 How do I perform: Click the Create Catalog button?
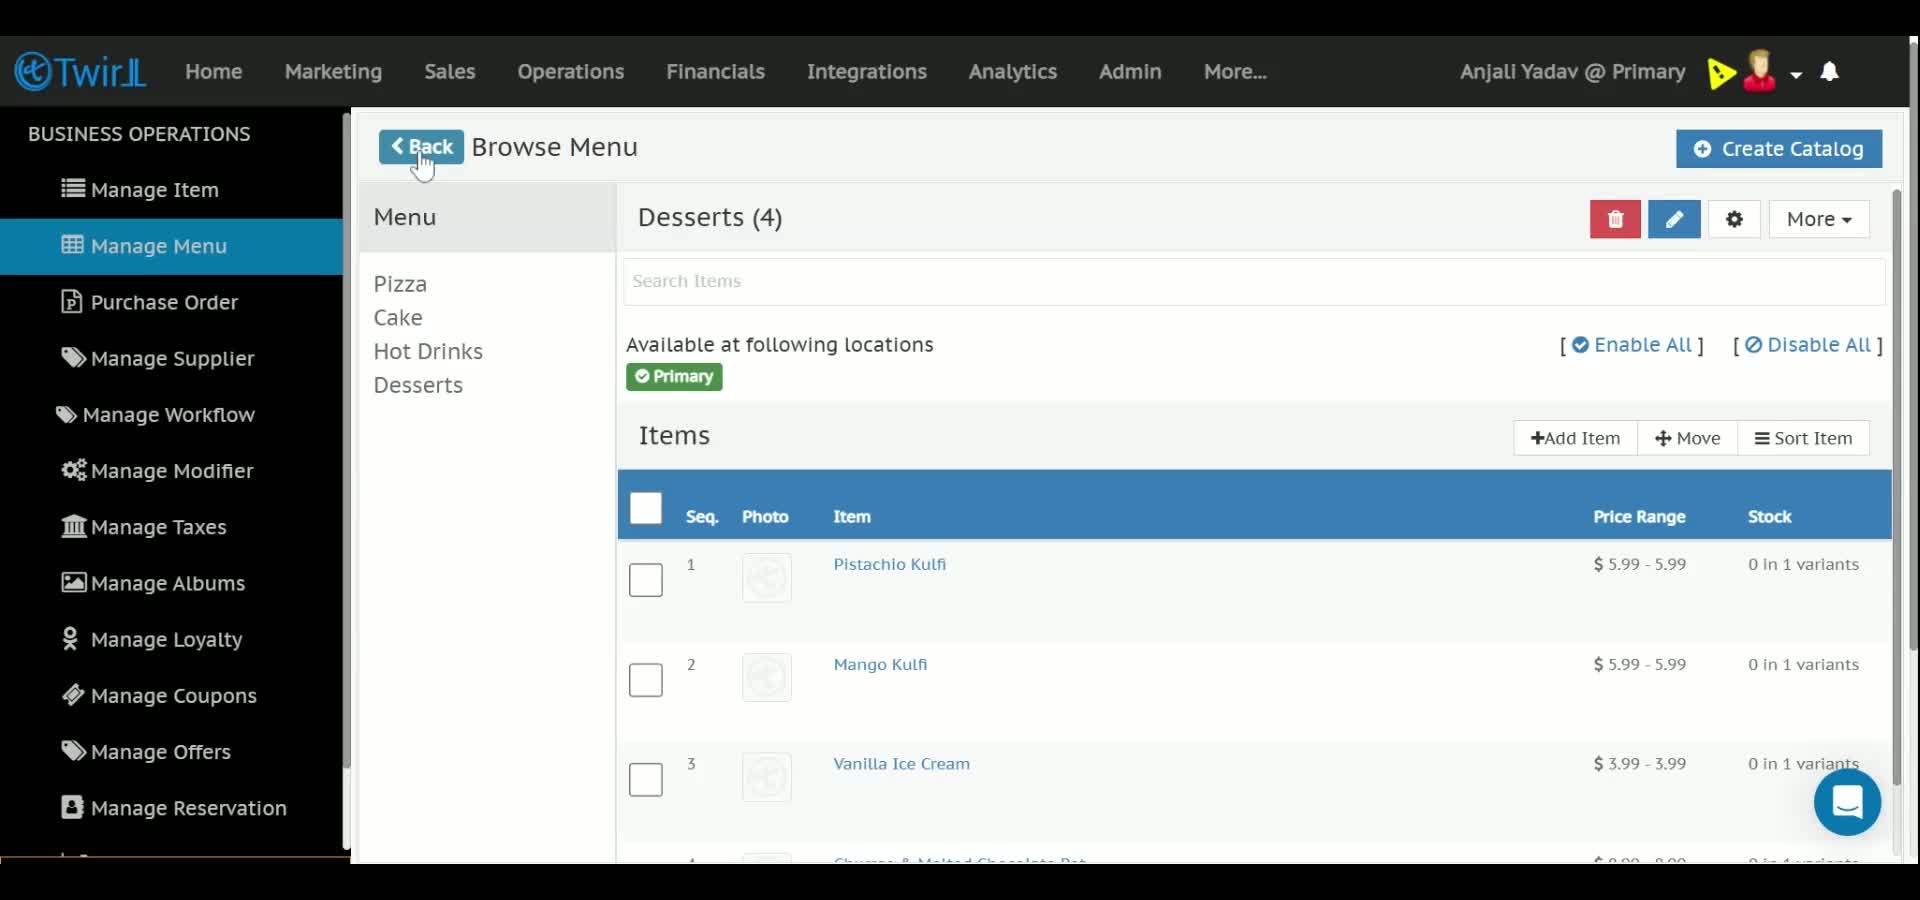pyautogui.click(x=1779, y=149)
